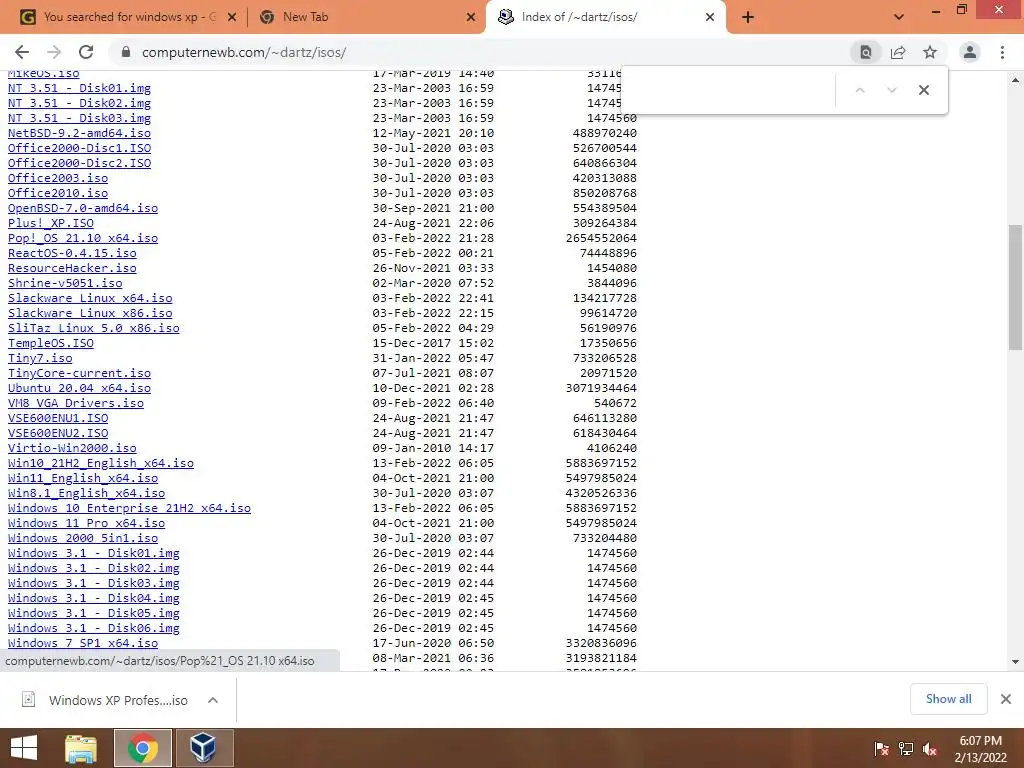Click the Slackware Linux x64.iso link
Viewport: 1024px width, 768px height.
[90, 298]
